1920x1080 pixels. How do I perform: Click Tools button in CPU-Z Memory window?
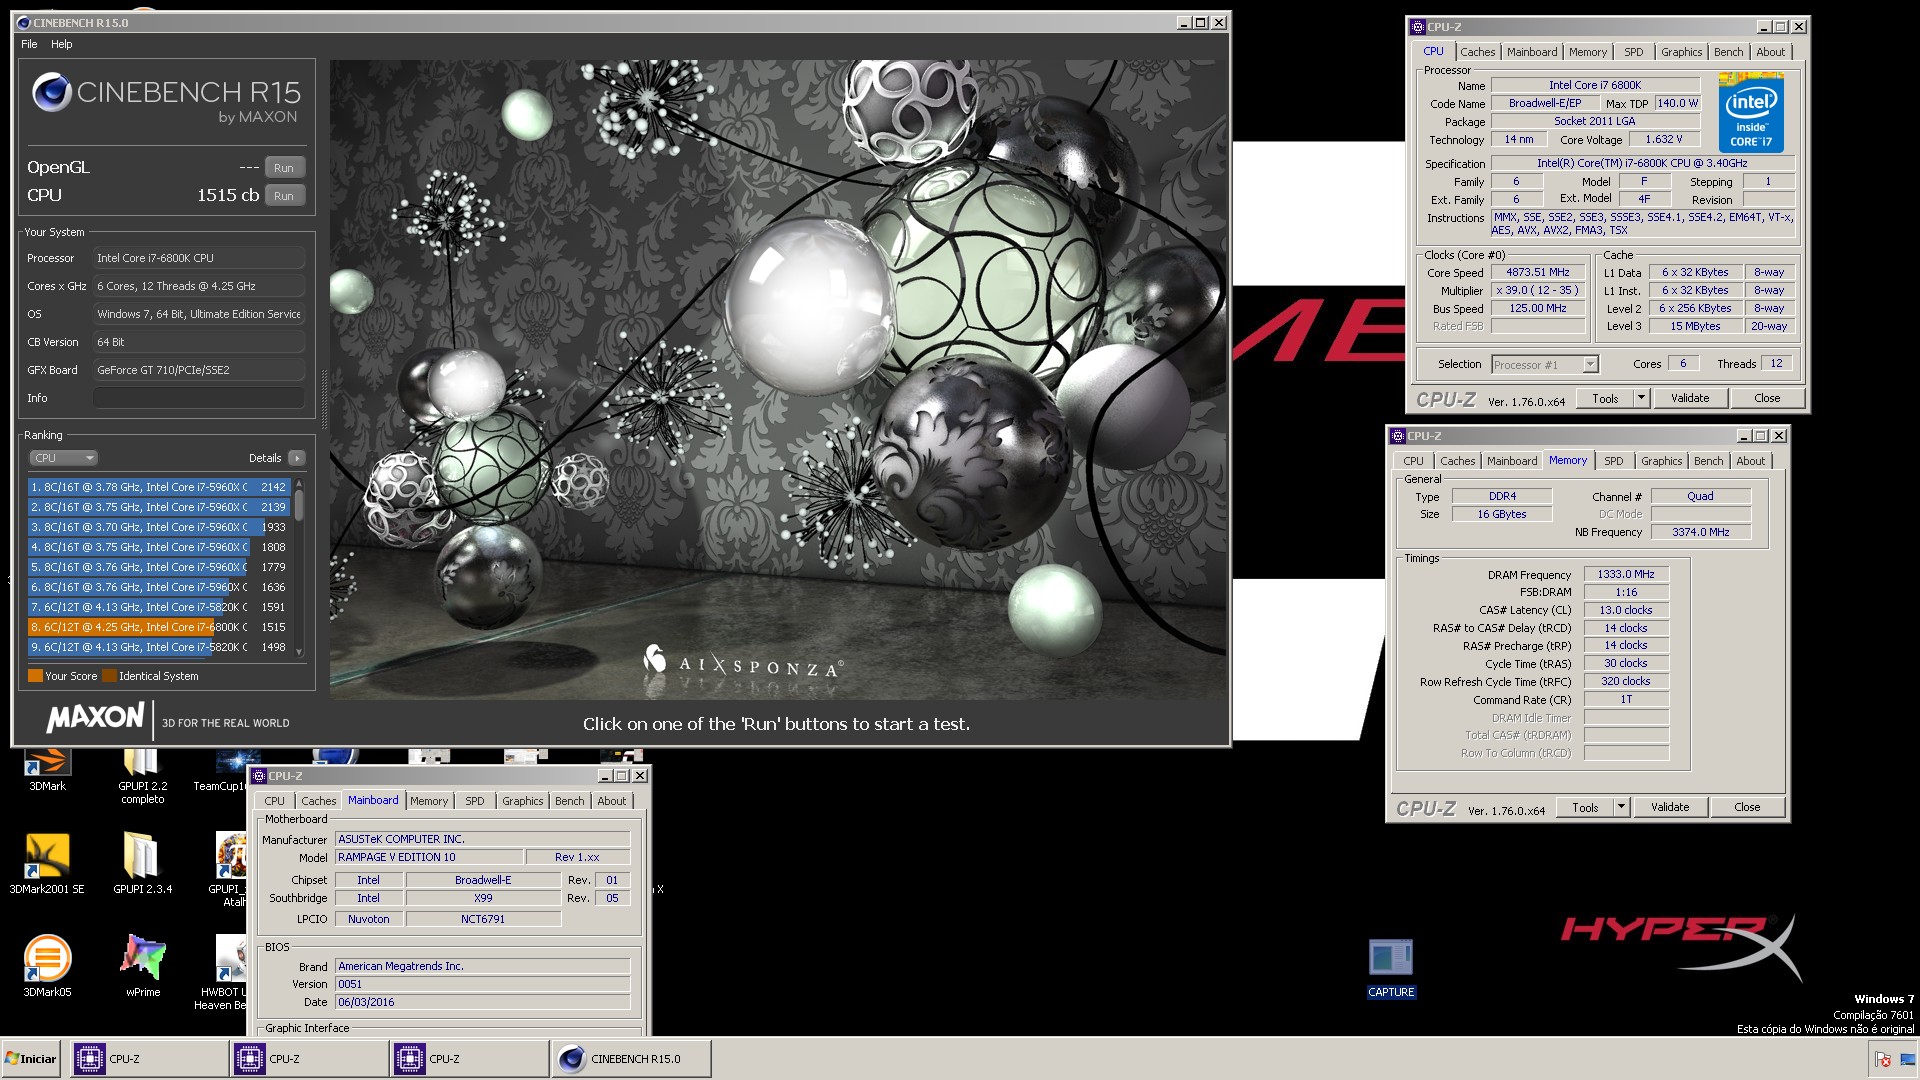click(1585, 807)
